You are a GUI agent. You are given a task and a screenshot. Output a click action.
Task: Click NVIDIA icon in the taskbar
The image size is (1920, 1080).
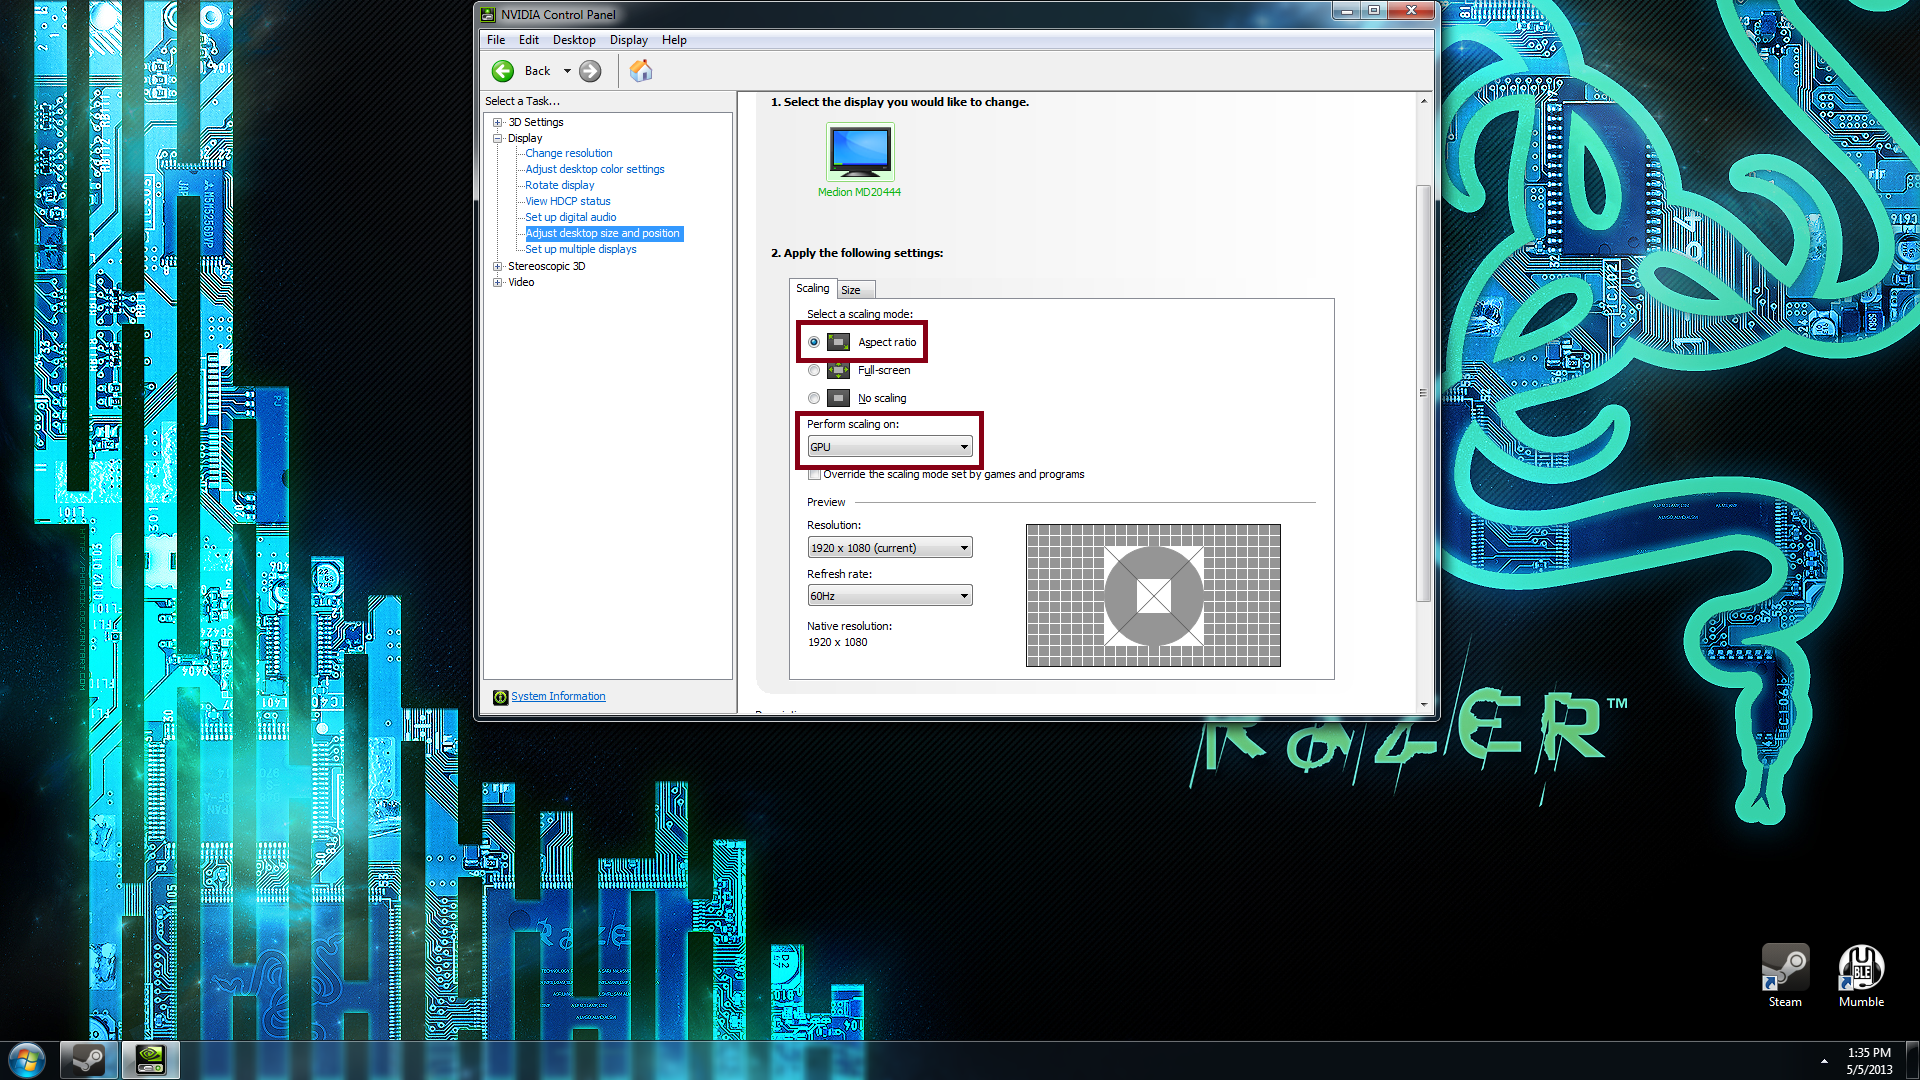pos(150,1060)
